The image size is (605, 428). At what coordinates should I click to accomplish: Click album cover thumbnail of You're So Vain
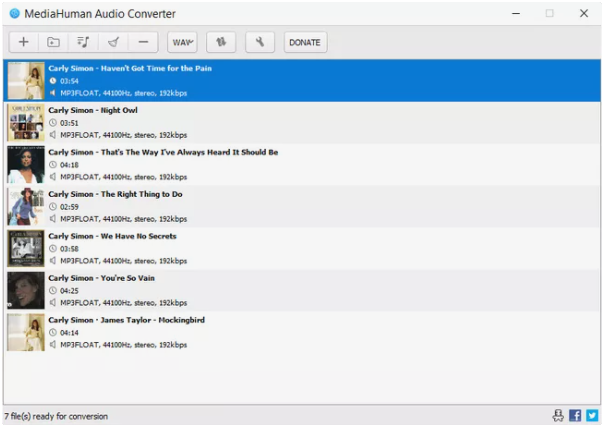(26, 291)
